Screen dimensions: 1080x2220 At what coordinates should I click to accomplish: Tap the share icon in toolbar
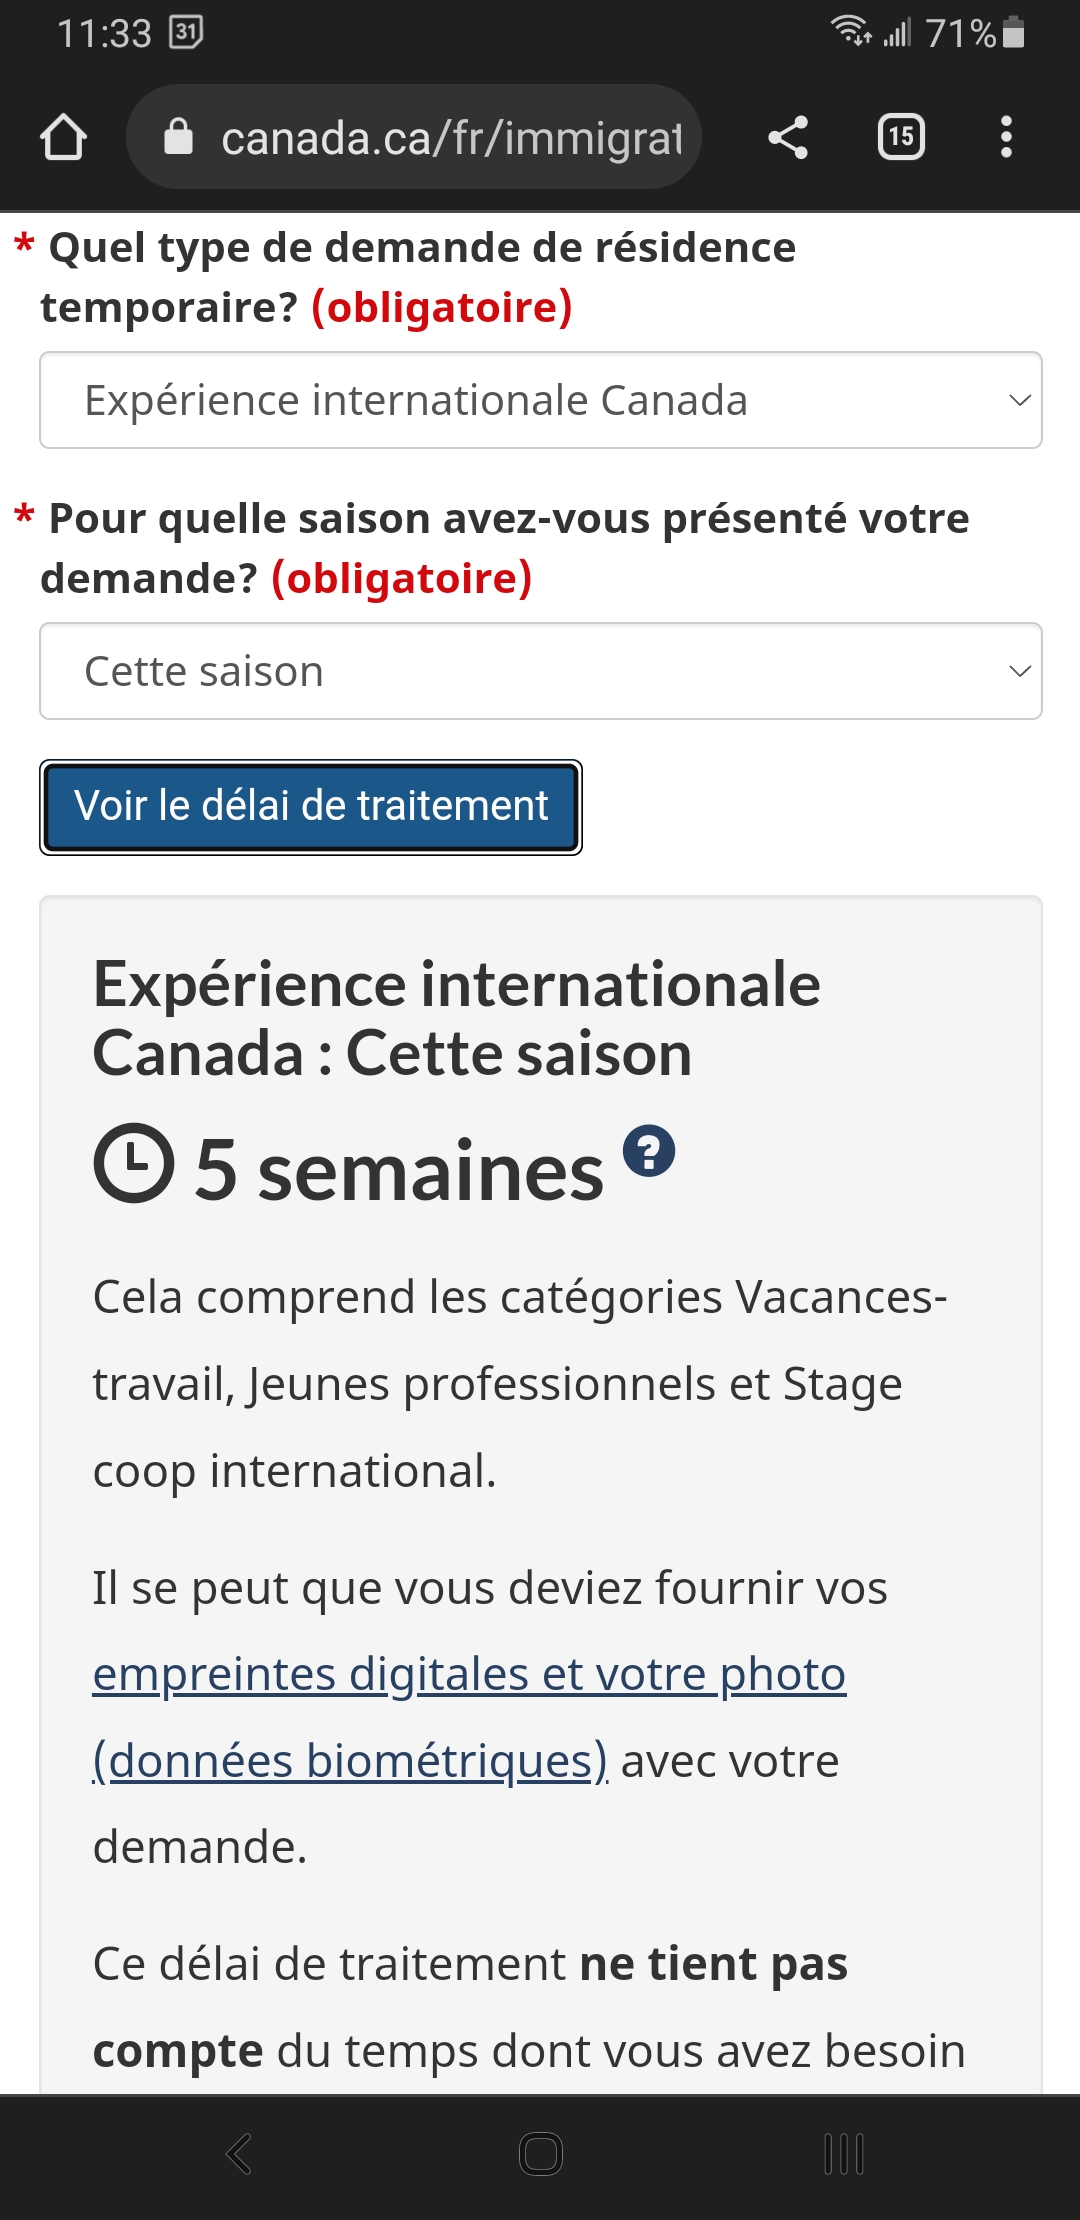(x=788, y=137)
